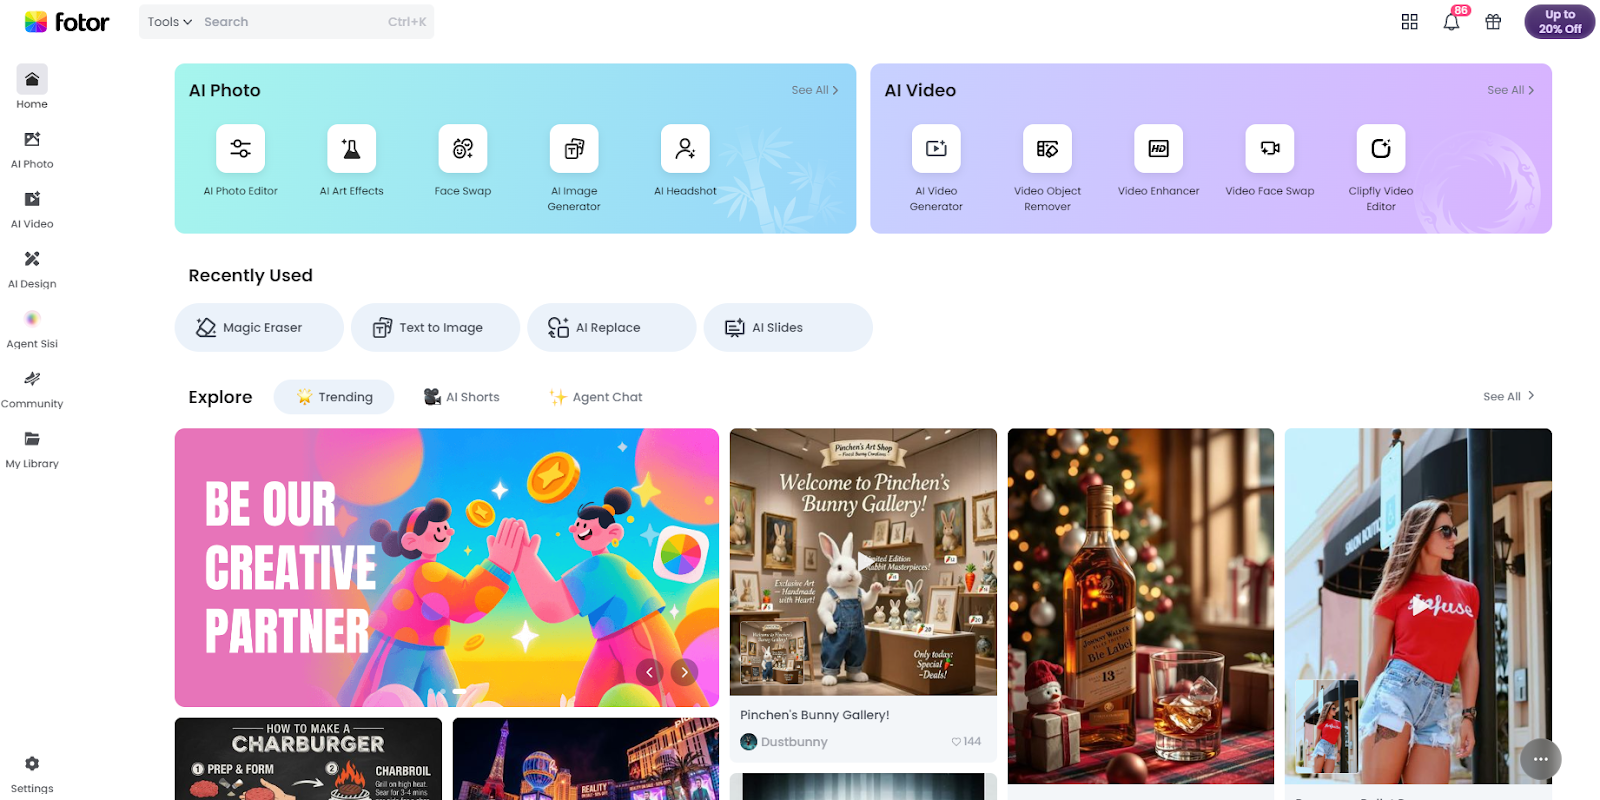Screen dimensions: 1600x800
Task: Expand See All in AI Video section
Action: coord(1510,90)
